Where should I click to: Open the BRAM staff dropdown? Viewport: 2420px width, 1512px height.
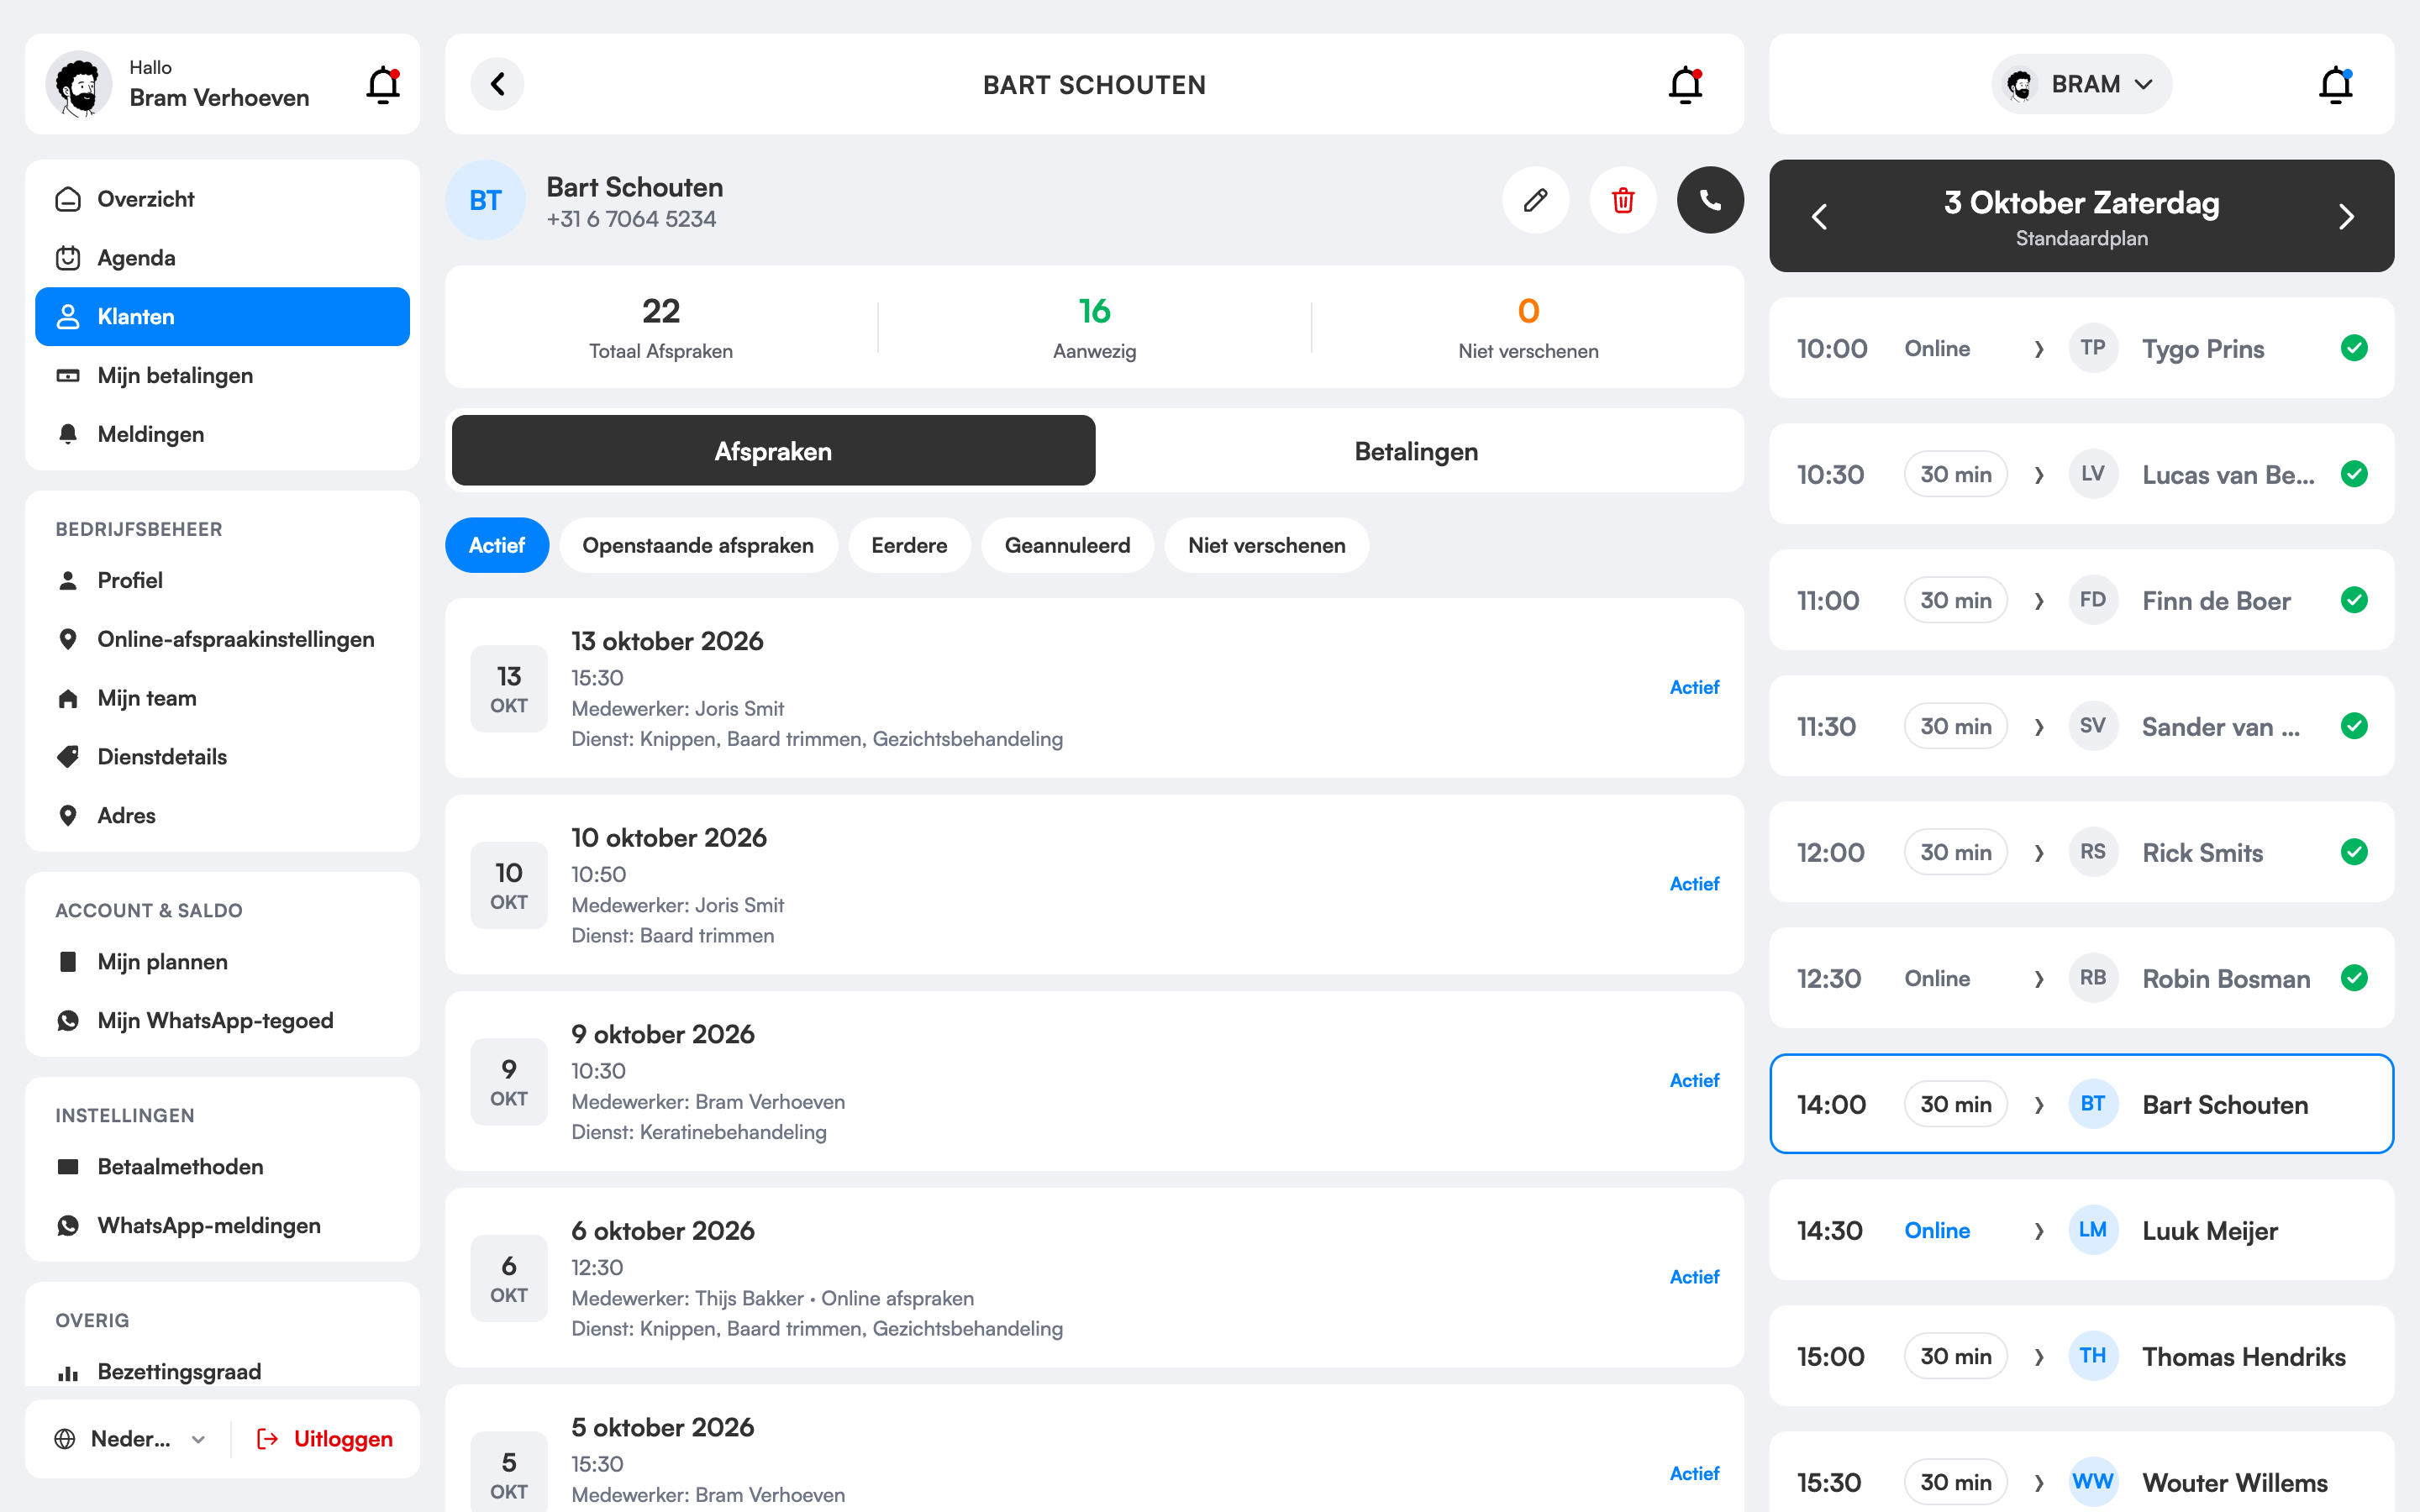[x=2081, y=84]
